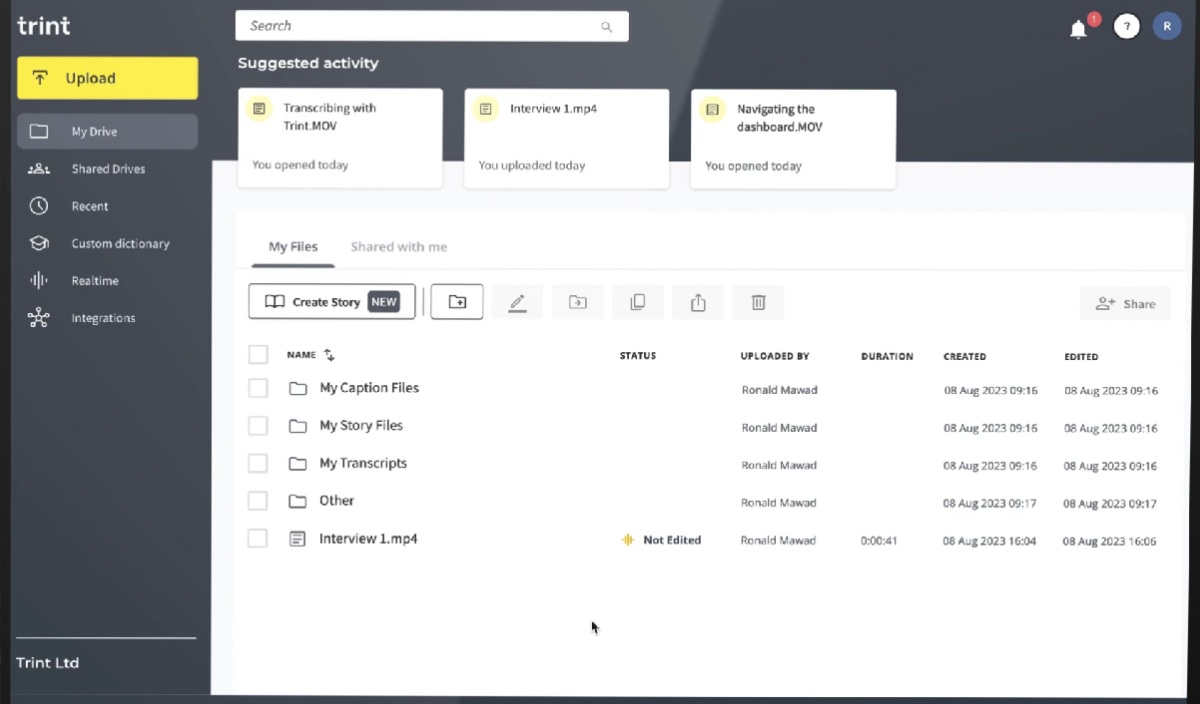Screen dimensions: 1200x704
Task: Toggle the select all checkbox in header
Action: [258, 355]
